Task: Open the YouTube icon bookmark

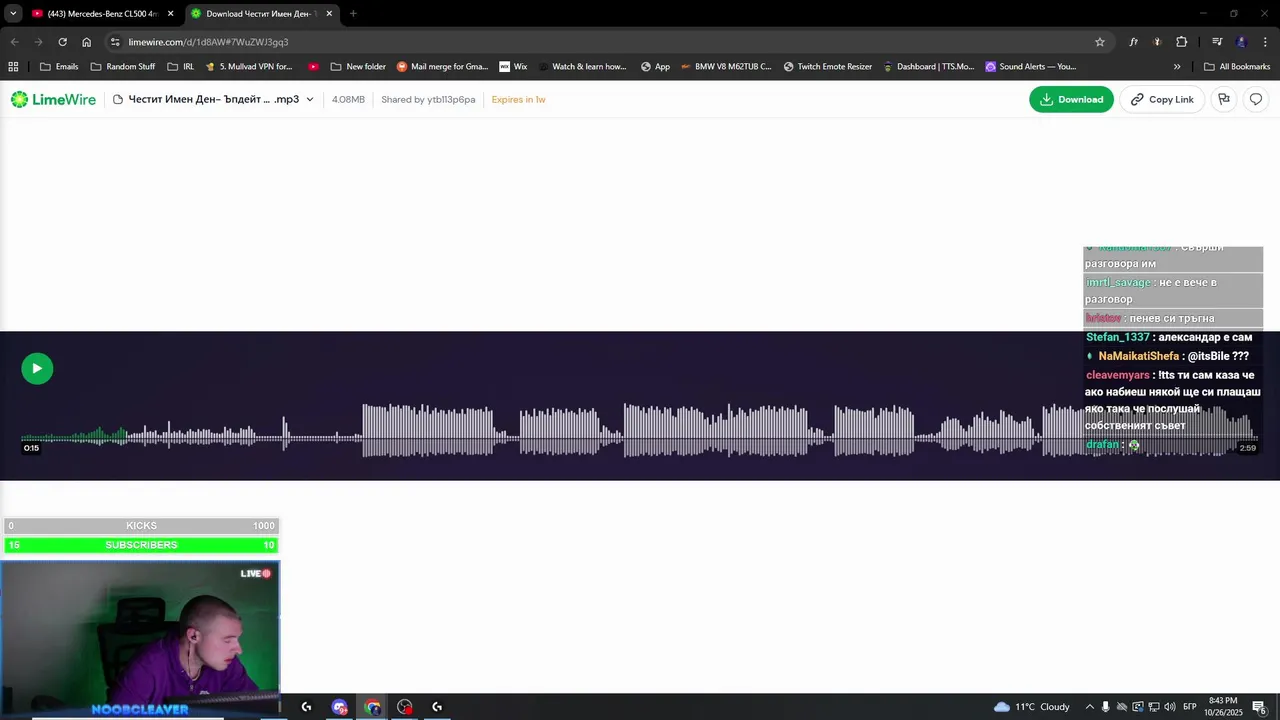Action: (314, 67)
